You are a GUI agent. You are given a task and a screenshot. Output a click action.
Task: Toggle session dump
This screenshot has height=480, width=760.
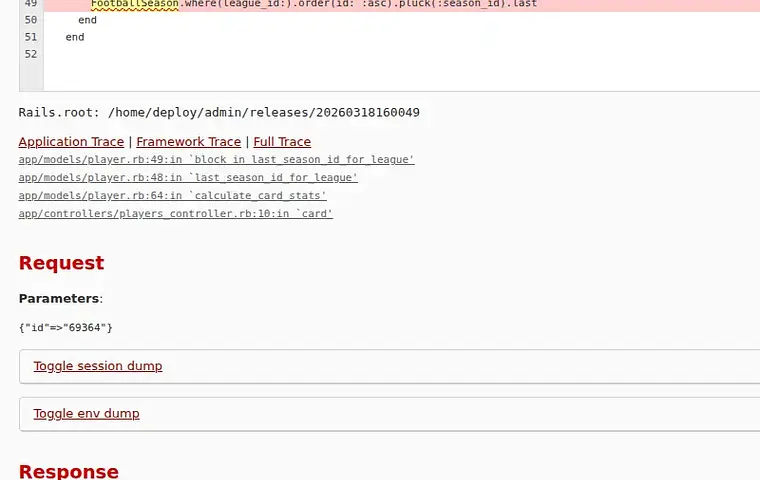pos(98,366)
